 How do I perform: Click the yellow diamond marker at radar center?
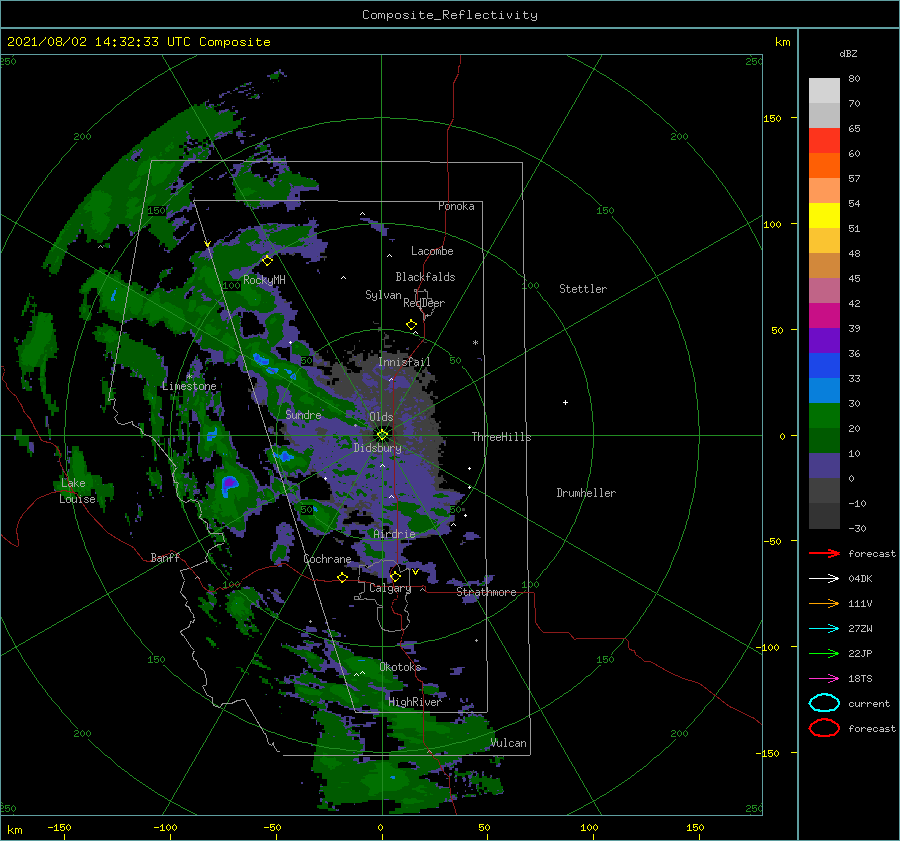pyautogui.click(x=382, y=435)
